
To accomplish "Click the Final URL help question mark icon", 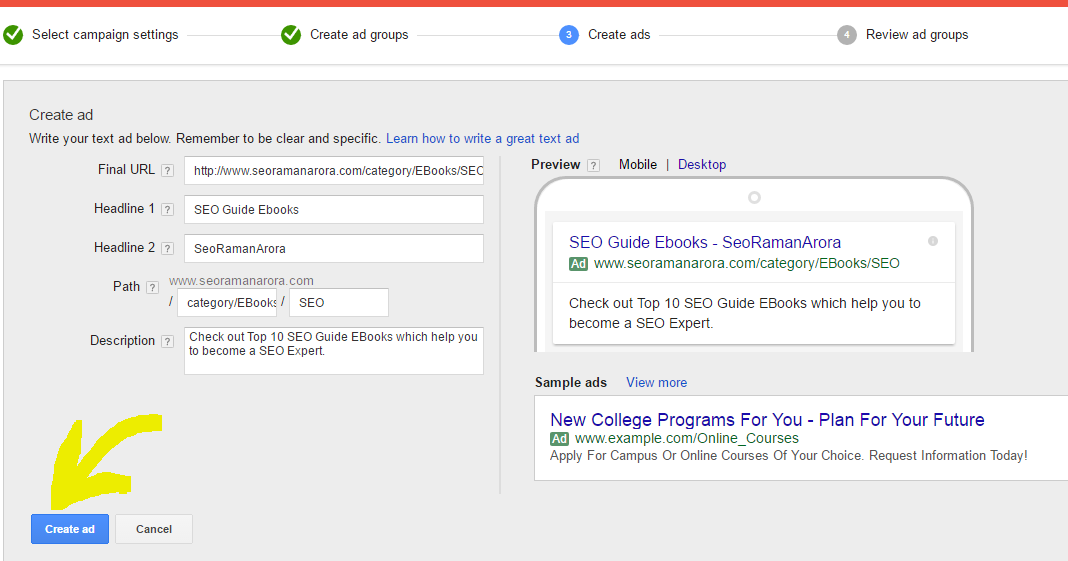I will (x=167, y=171).
